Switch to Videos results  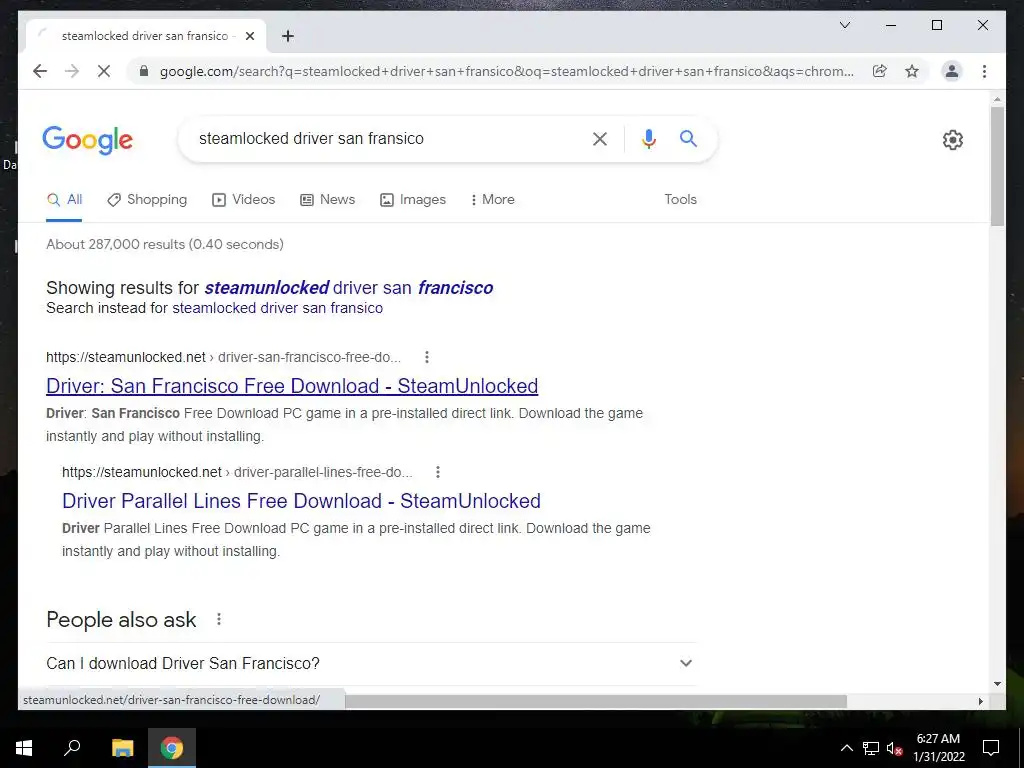[x=244, y=199]
